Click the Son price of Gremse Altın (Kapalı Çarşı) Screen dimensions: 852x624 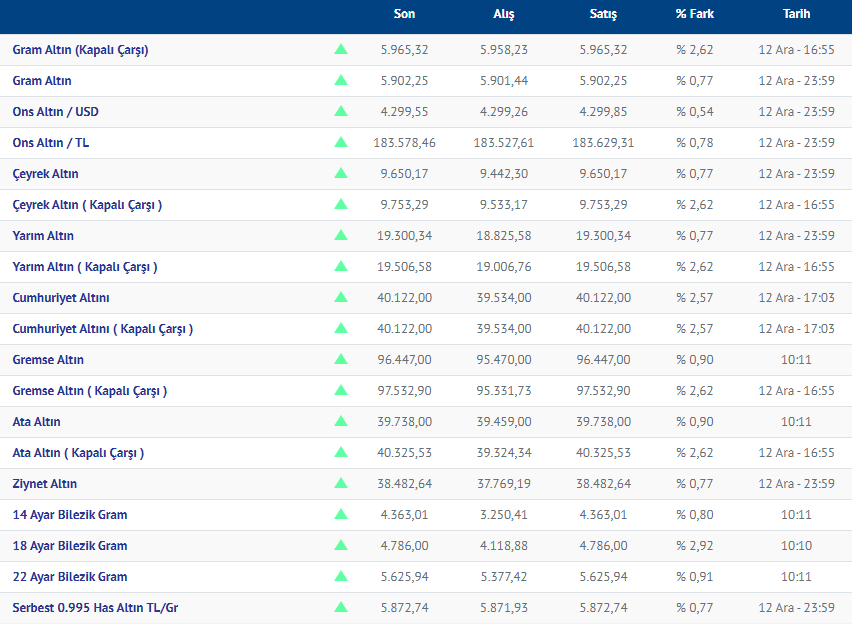406,391
